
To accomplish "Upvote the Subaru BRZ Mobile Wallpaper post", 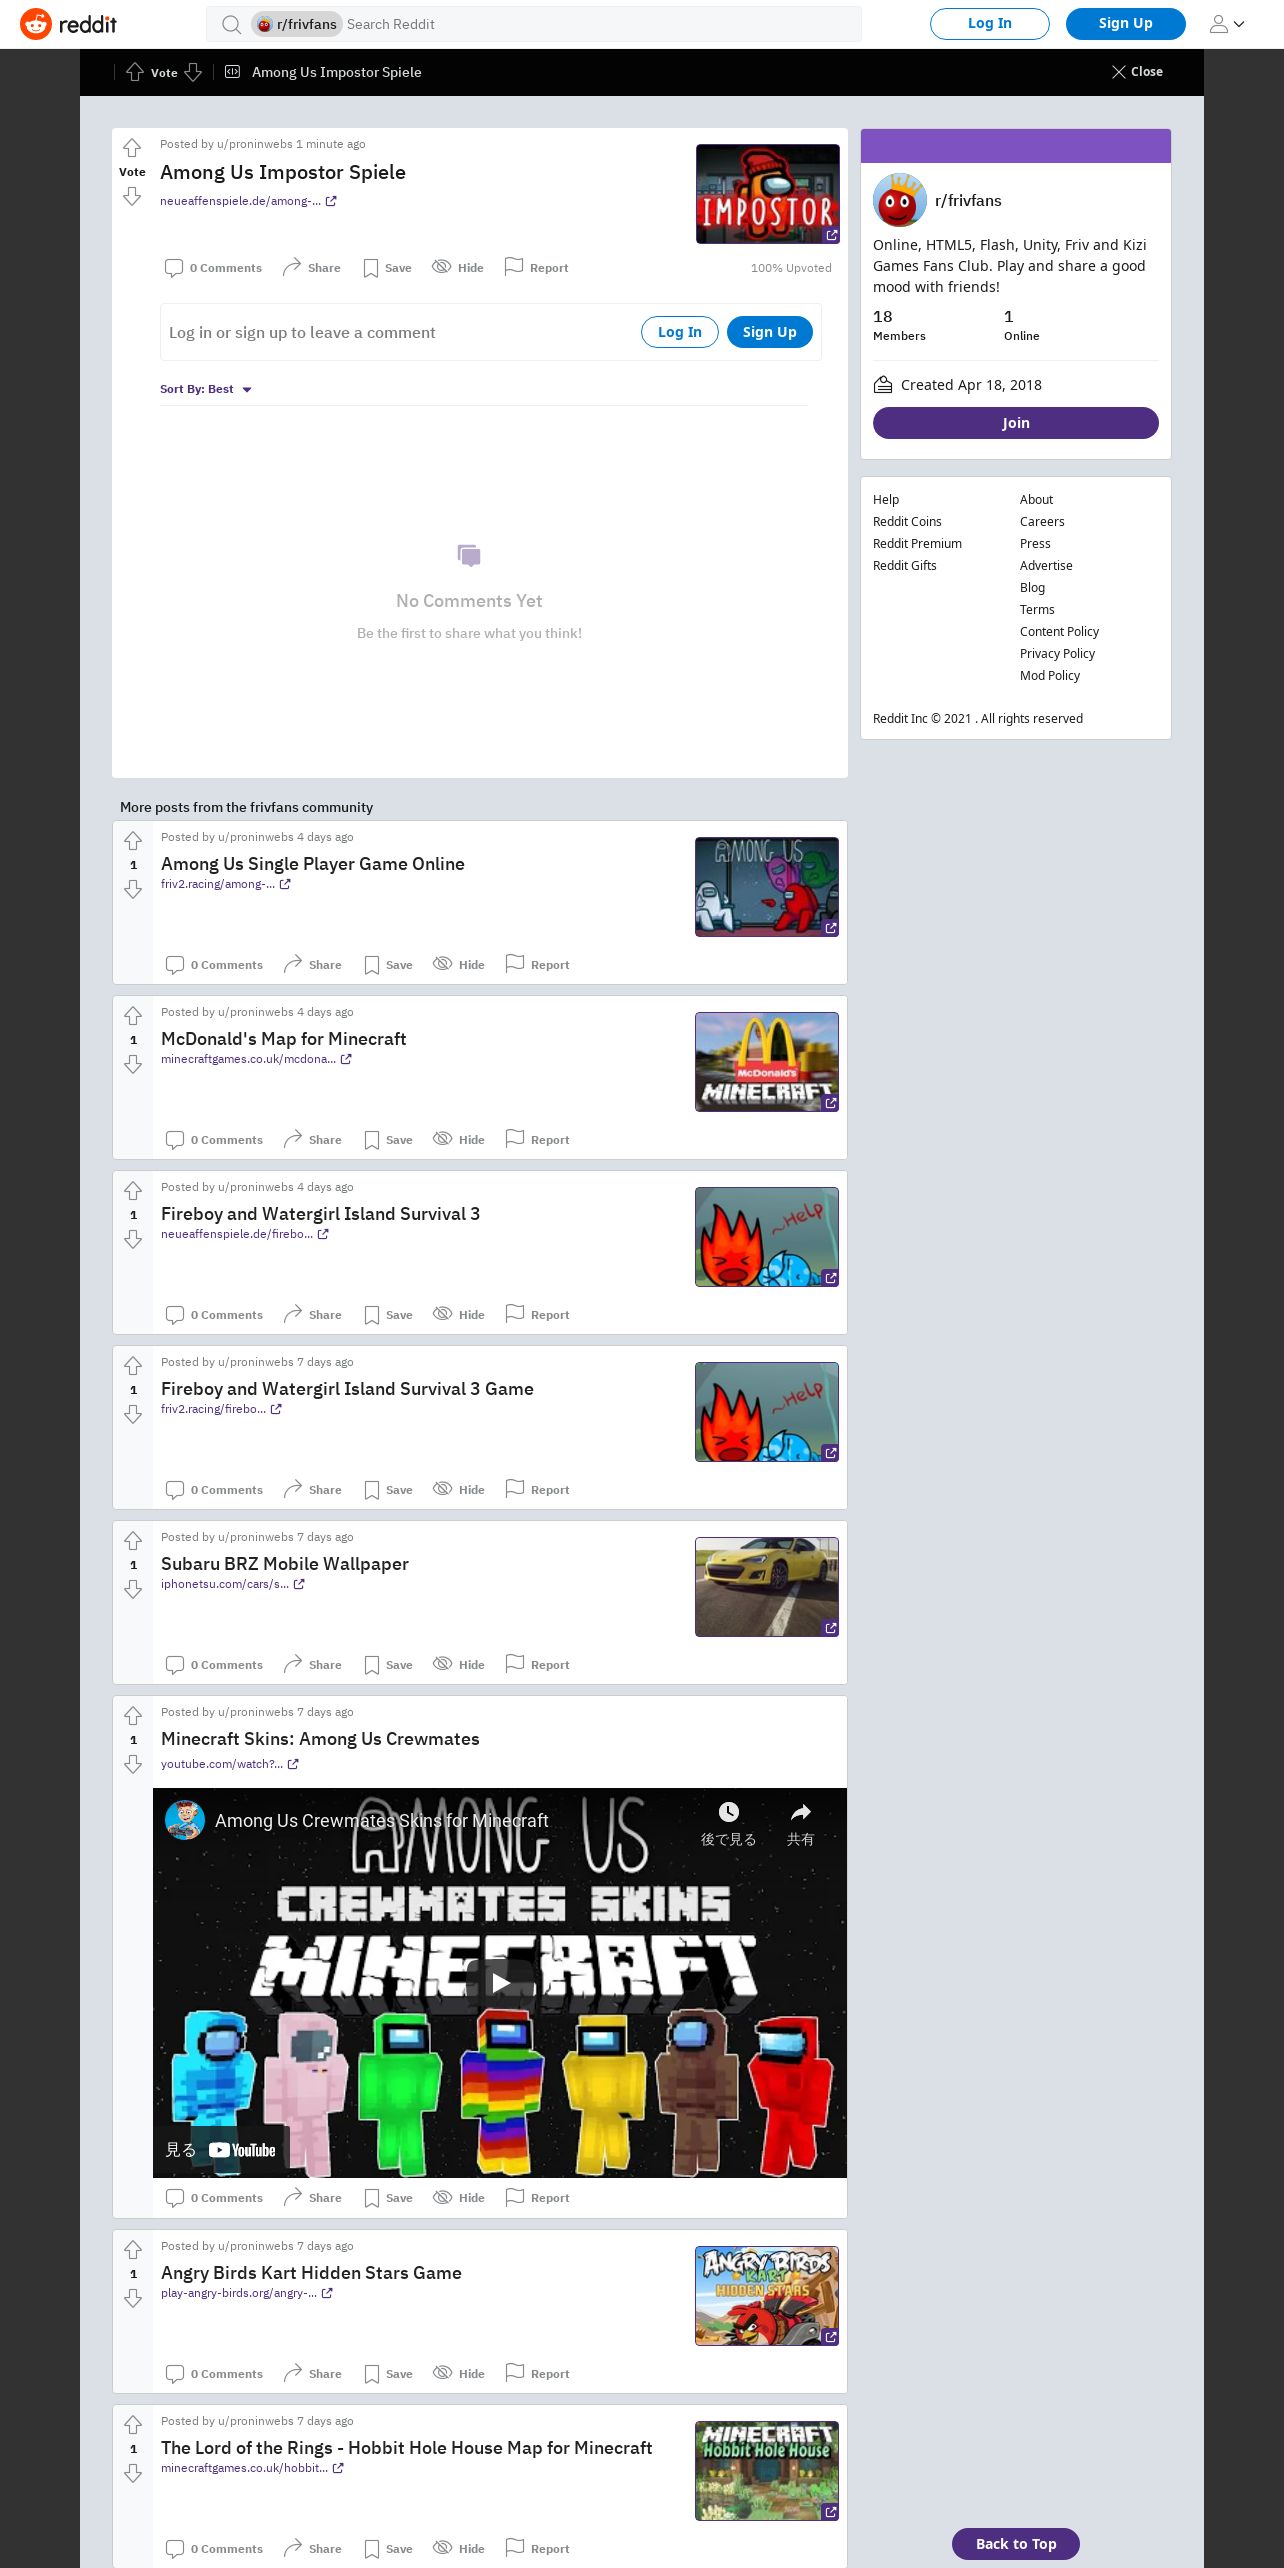I will pyautogui.click(x=133, y=1541).
